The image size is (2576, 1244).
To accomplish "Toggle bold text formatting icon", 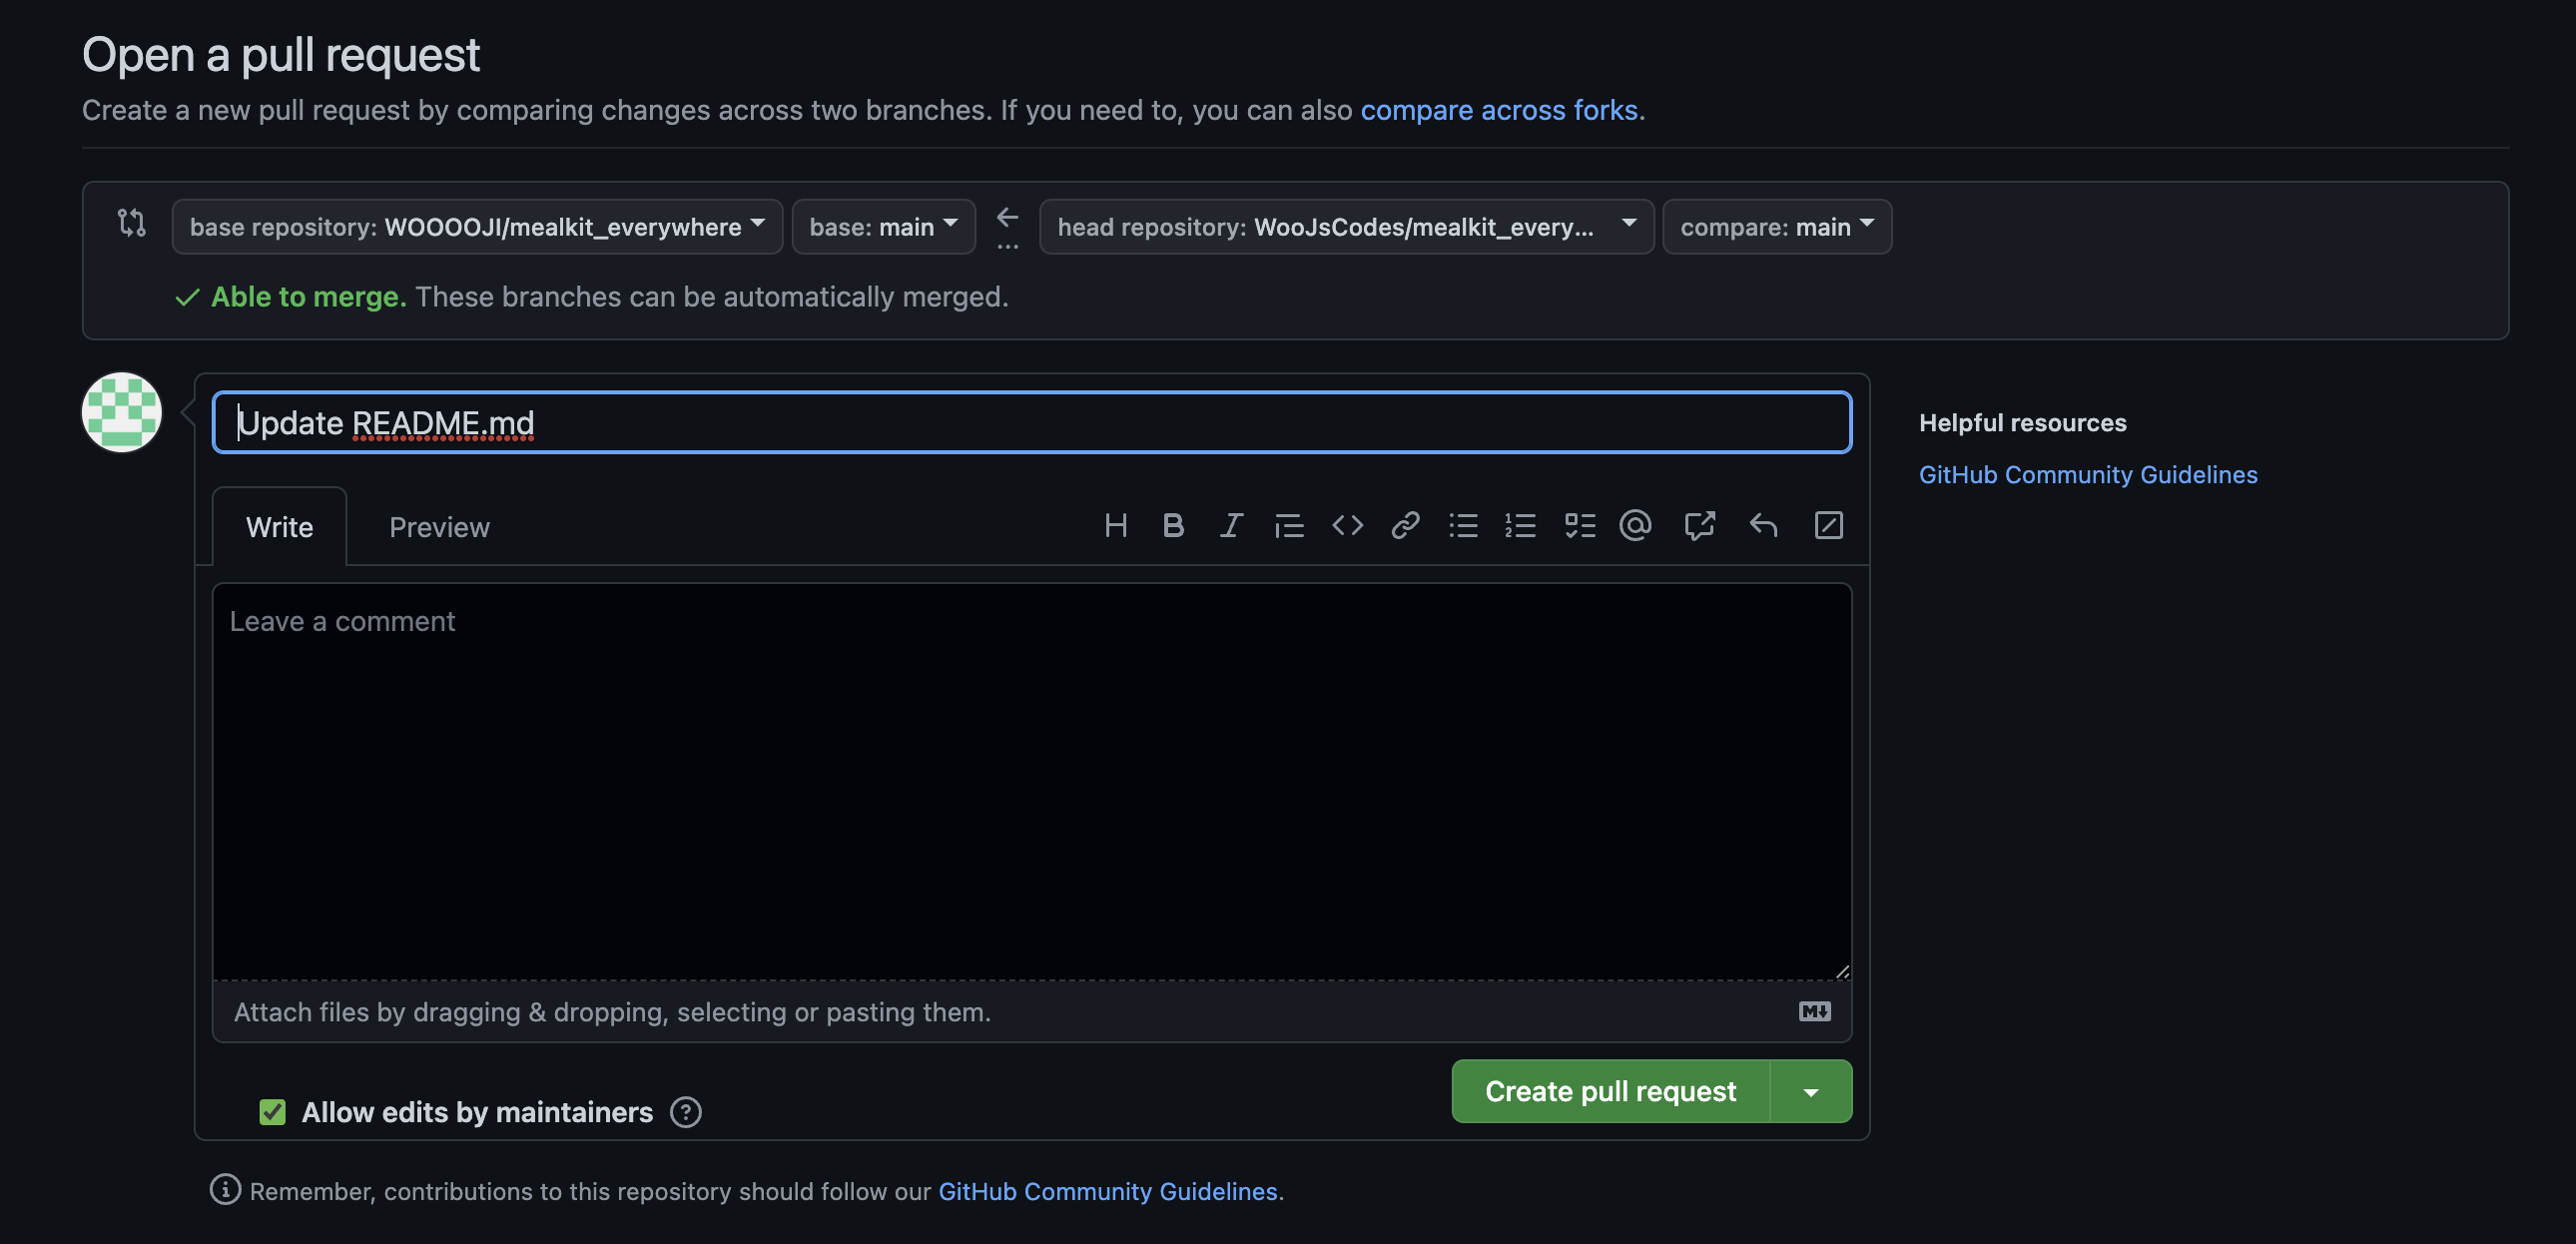I will click(x=1173, y=525).
